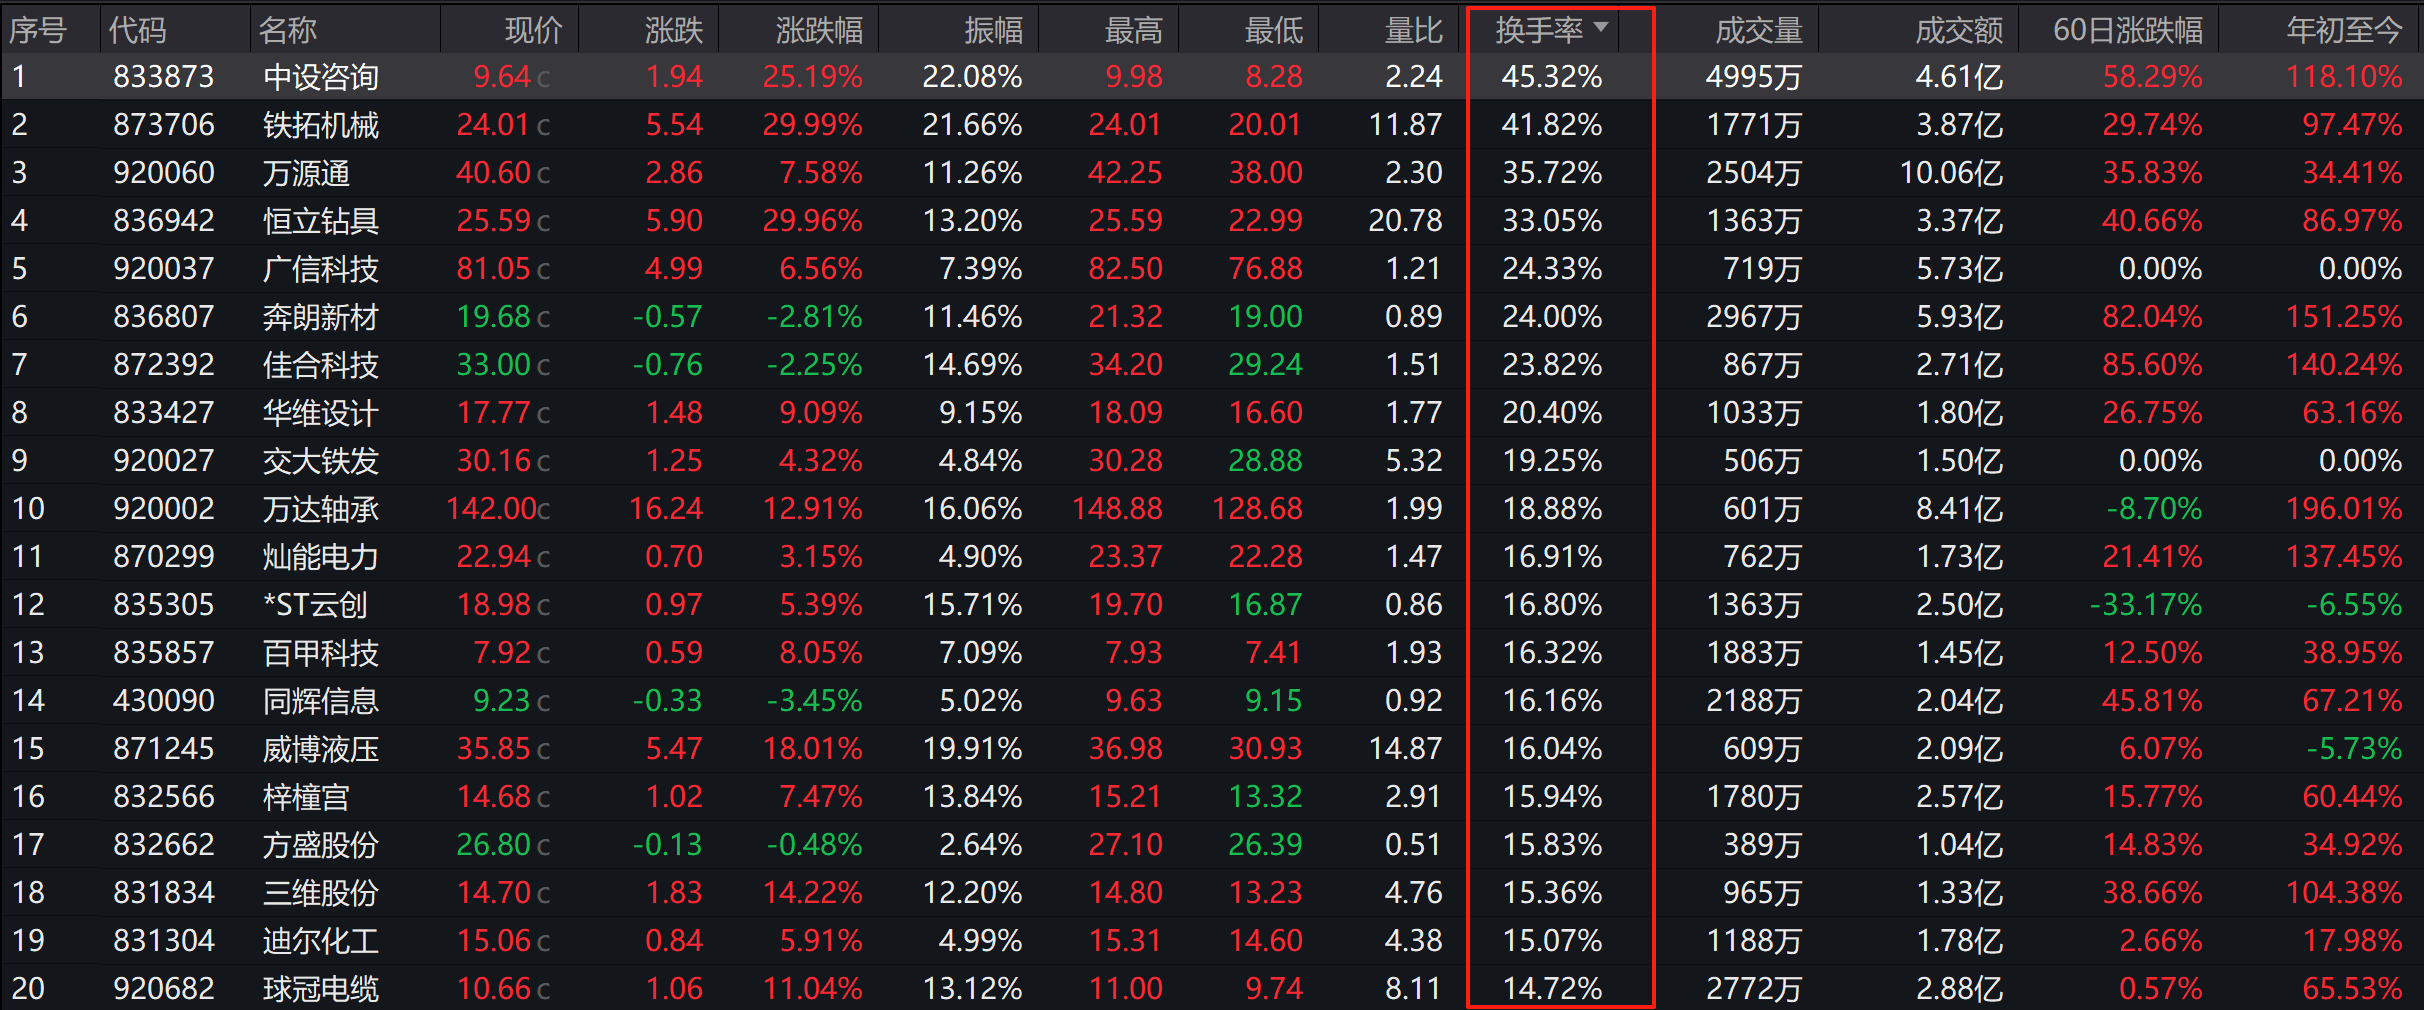Click stock code 920682

click(x=164, y=989)
